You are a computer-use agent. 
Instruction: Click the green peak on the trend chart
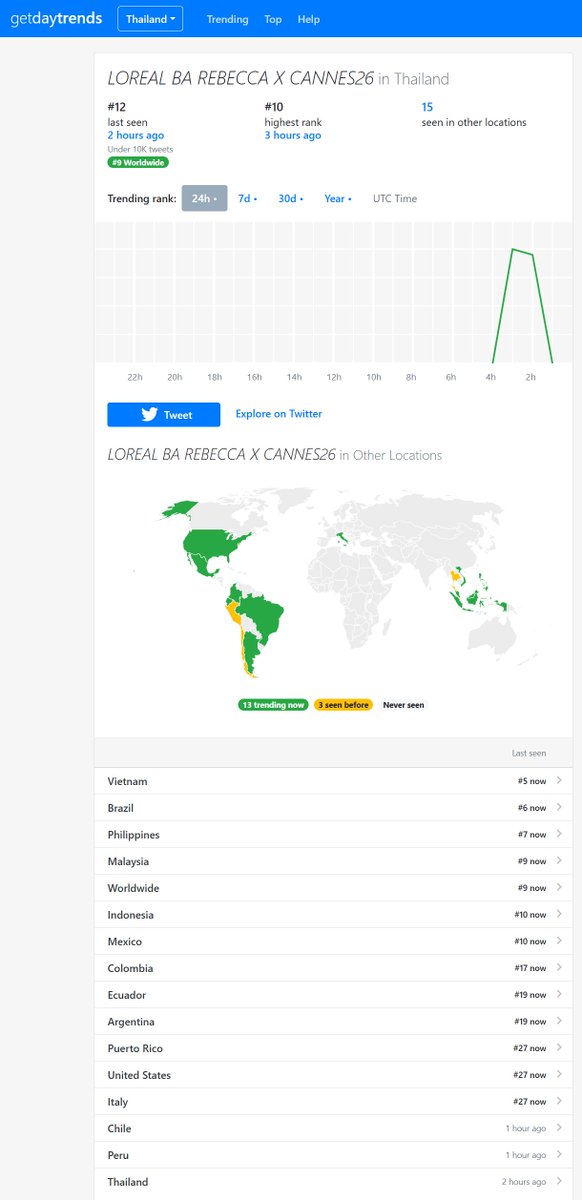click(514, 250)
